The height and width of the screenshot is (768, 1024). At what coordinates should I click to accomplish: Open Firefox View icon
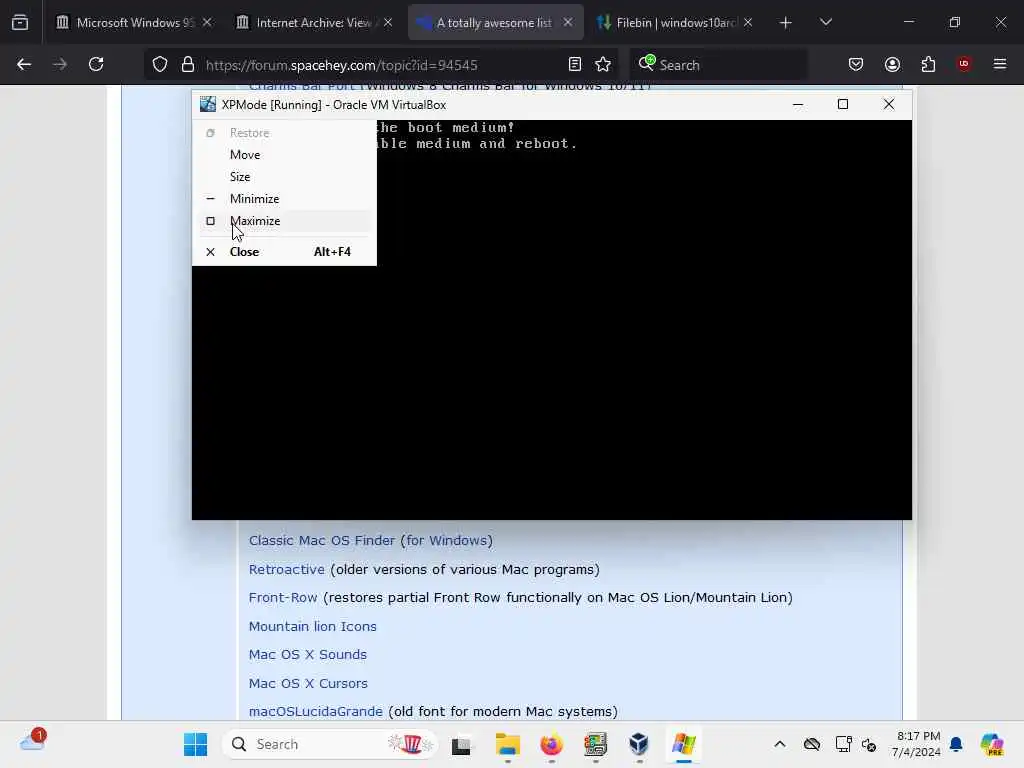pyautogui.click(x=20, y=23)
